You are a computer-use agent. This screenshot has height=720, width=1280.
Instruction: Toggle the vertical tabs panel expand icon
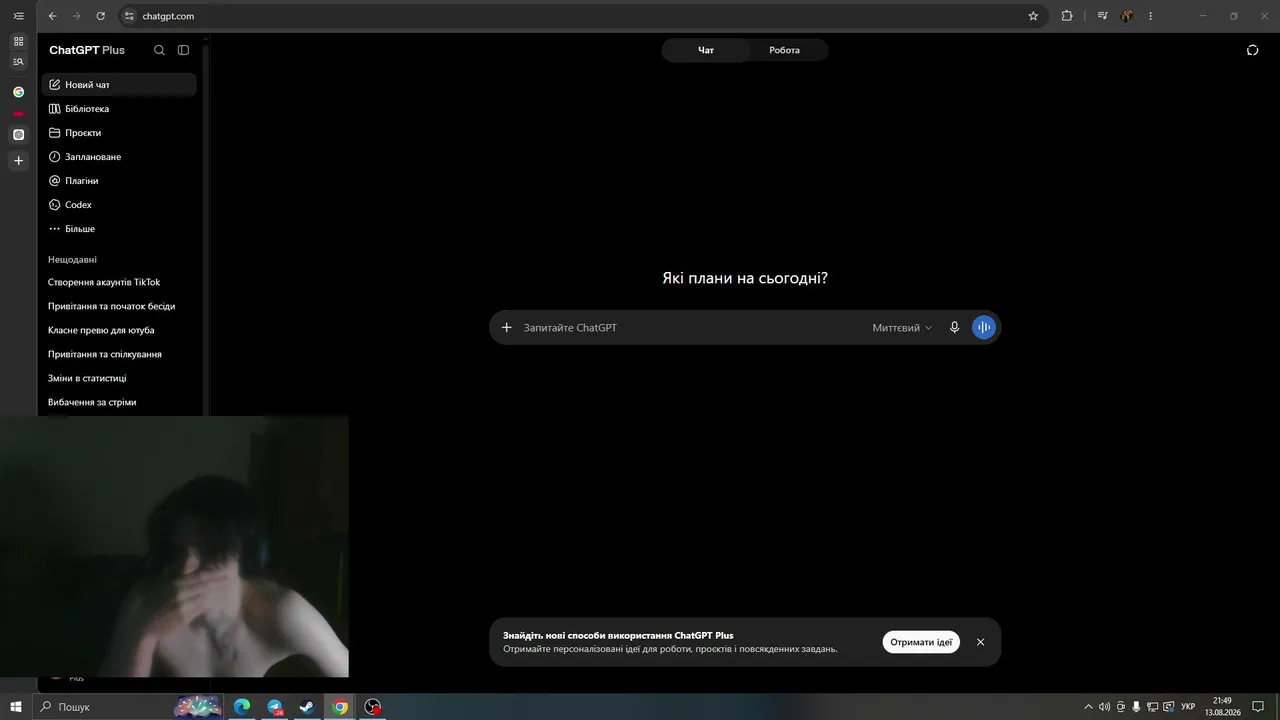tap(18, 16)
